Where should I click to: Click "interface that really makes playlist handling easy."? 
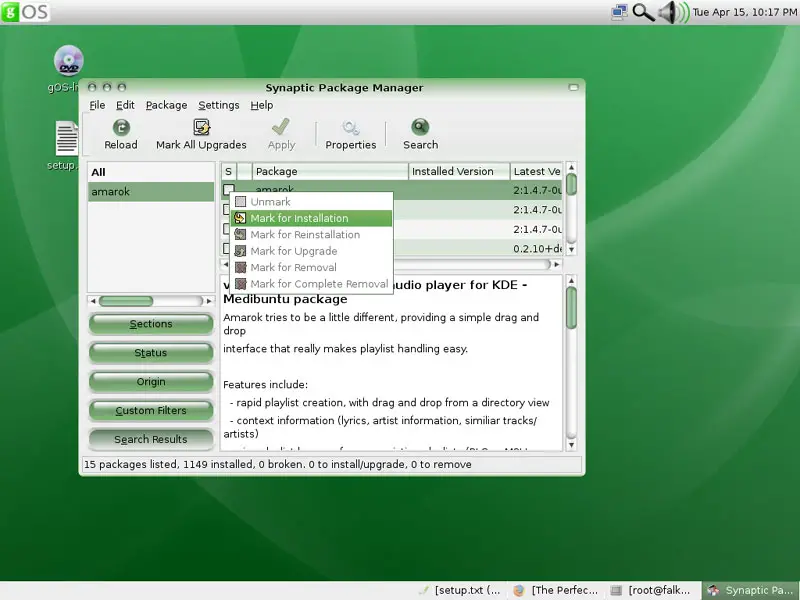(345, 349)
